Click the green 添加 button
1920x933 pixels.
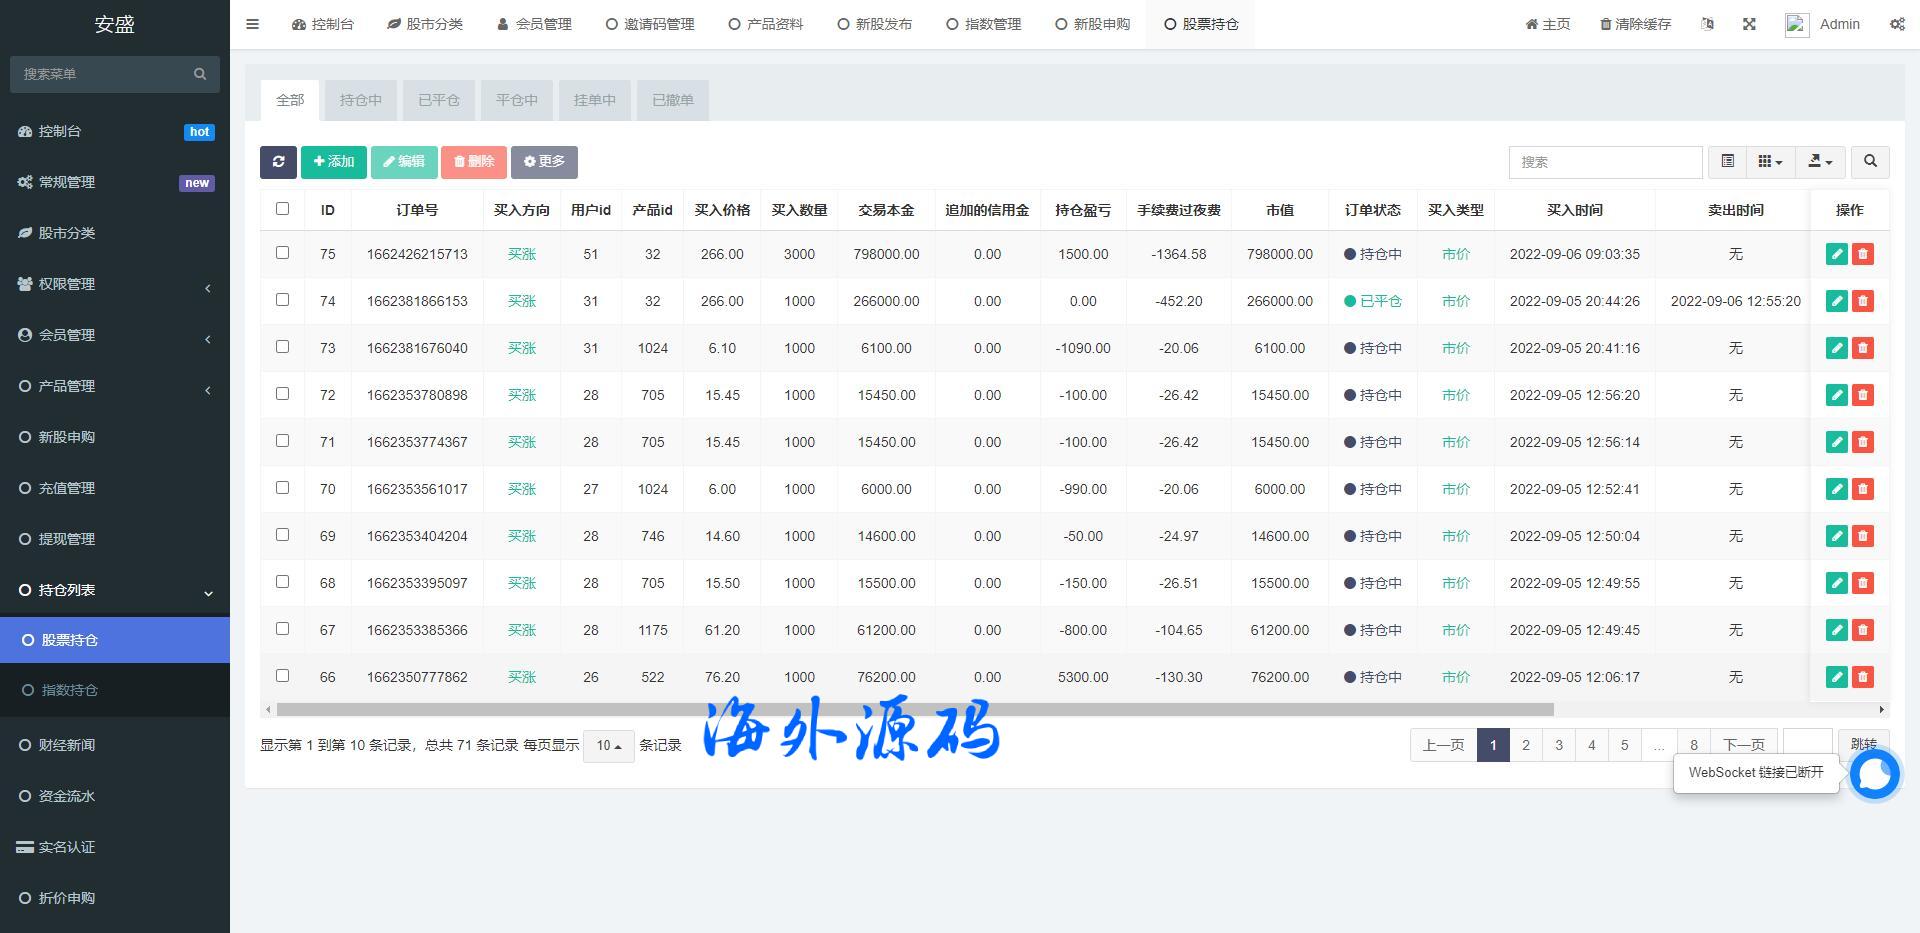pyautogui.click(x=334, y=162)
